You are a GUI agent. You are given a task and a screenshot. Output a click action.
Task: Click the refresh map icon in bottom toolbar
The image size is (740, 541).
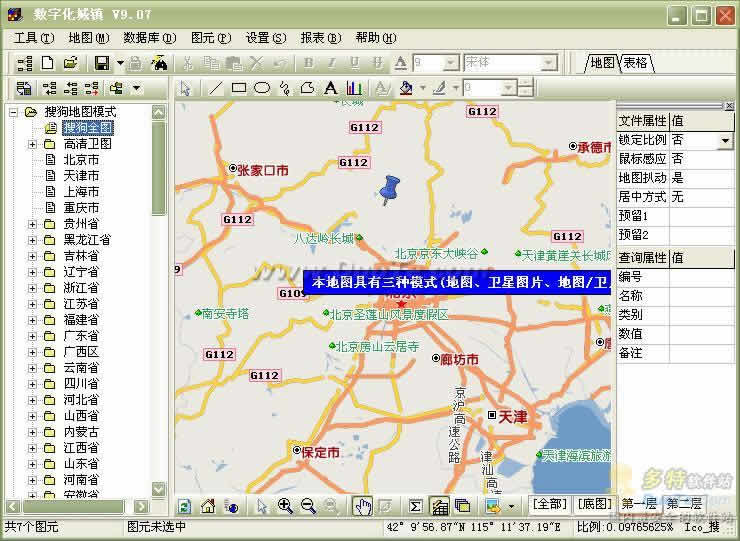click(185, 507)
